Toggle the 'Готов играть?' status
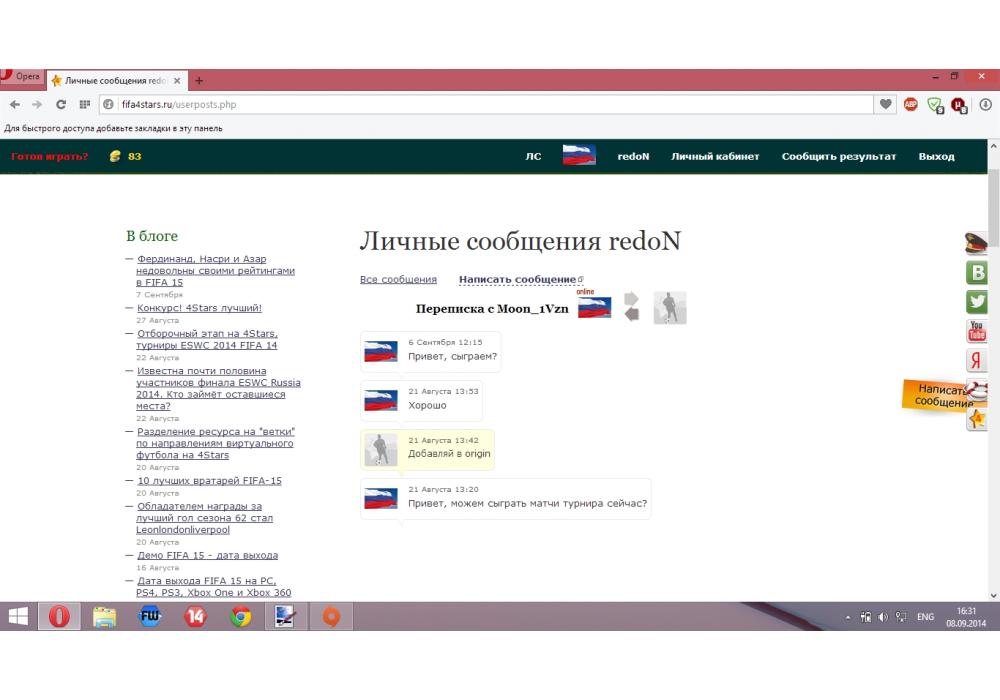This screenshot has width=1000, height=700. pos(50,156)
